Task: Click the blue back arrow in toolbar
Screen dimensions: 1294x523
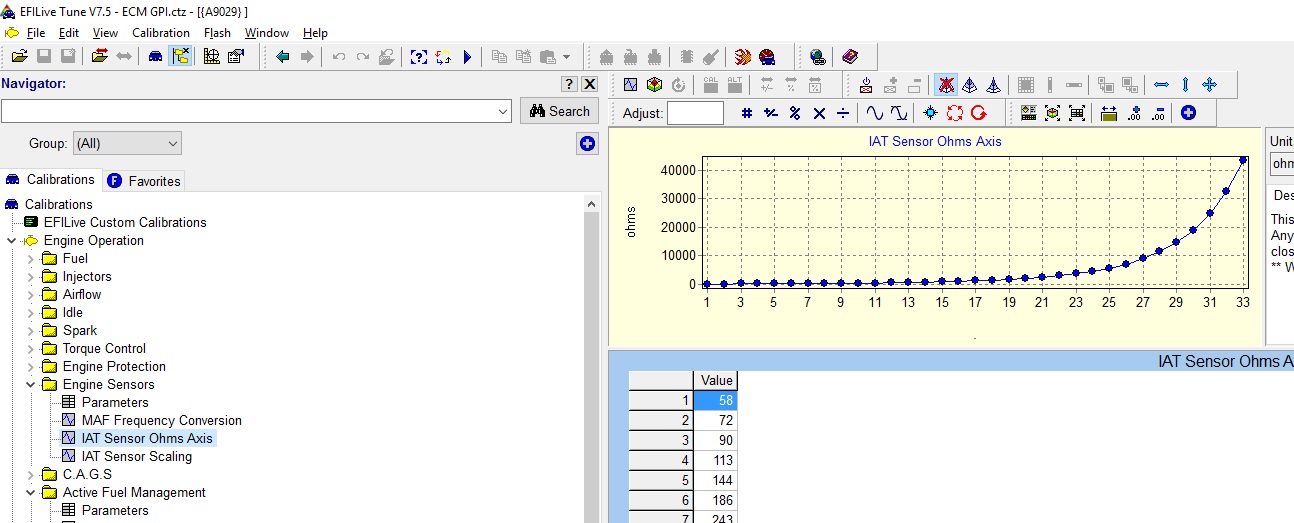Action: (283, 57)
